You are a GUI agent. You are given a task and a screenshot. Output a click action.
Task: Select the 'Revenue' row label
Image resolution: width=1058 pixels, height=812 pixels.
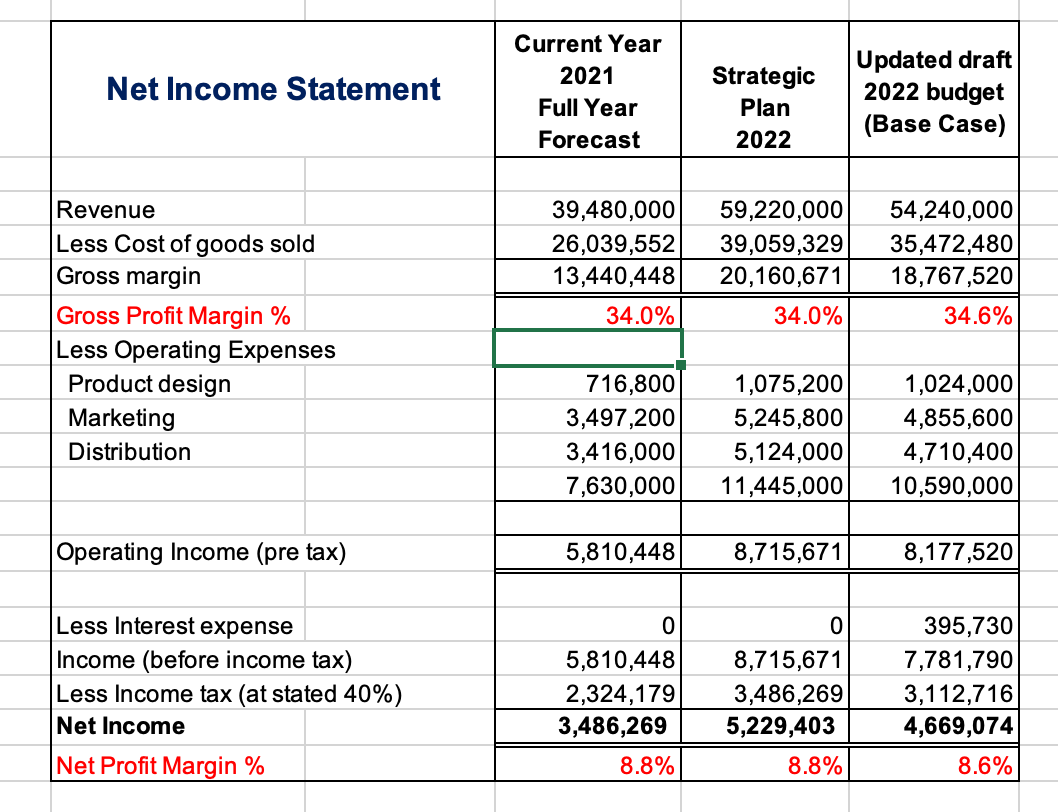click(106, 210)
